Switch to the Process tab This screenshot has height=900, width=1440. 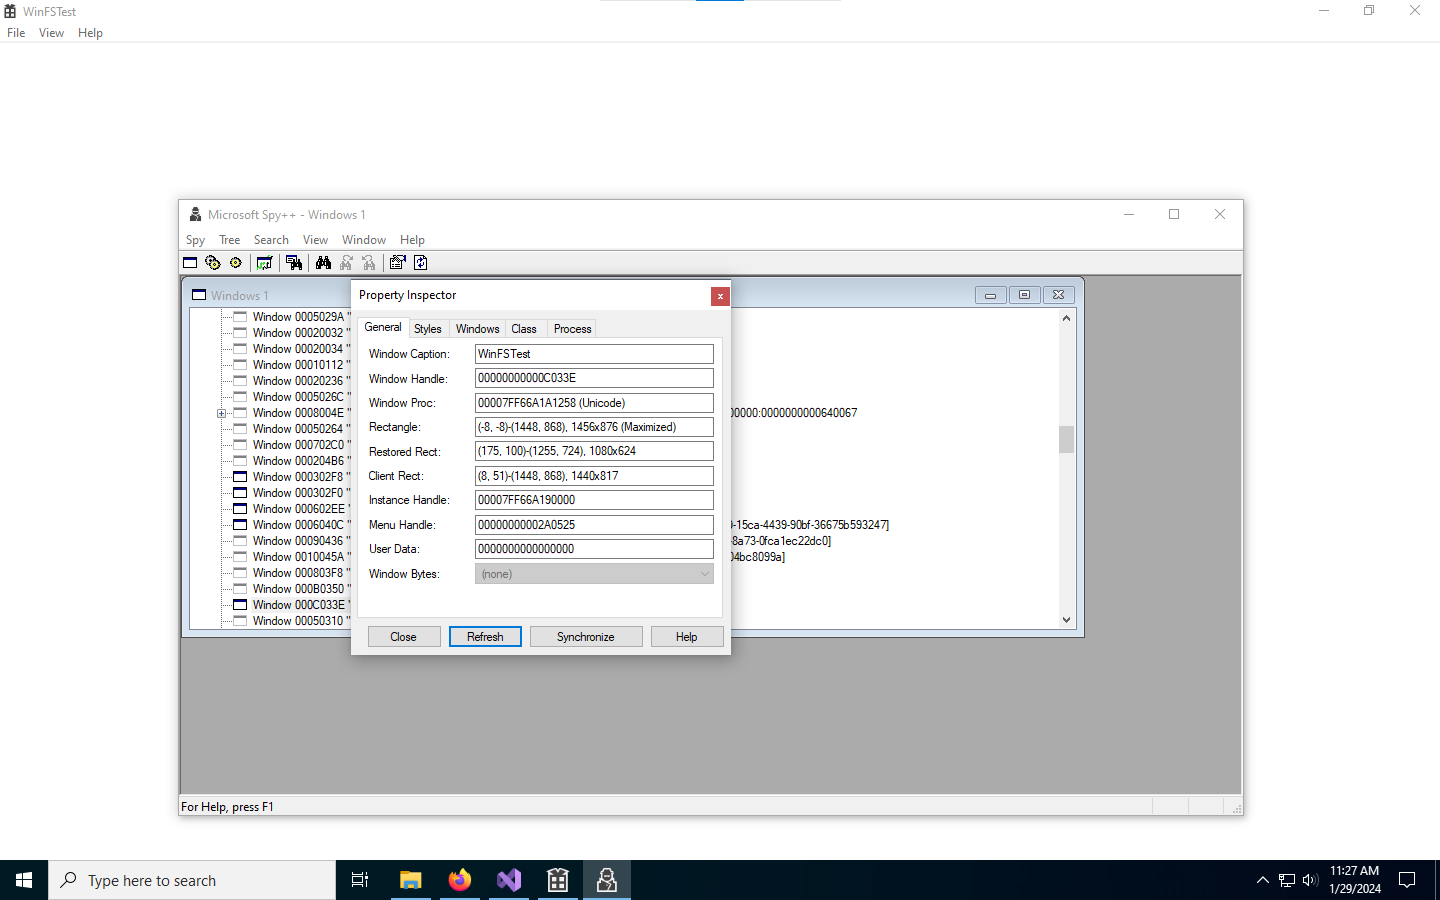click(573, 329)
